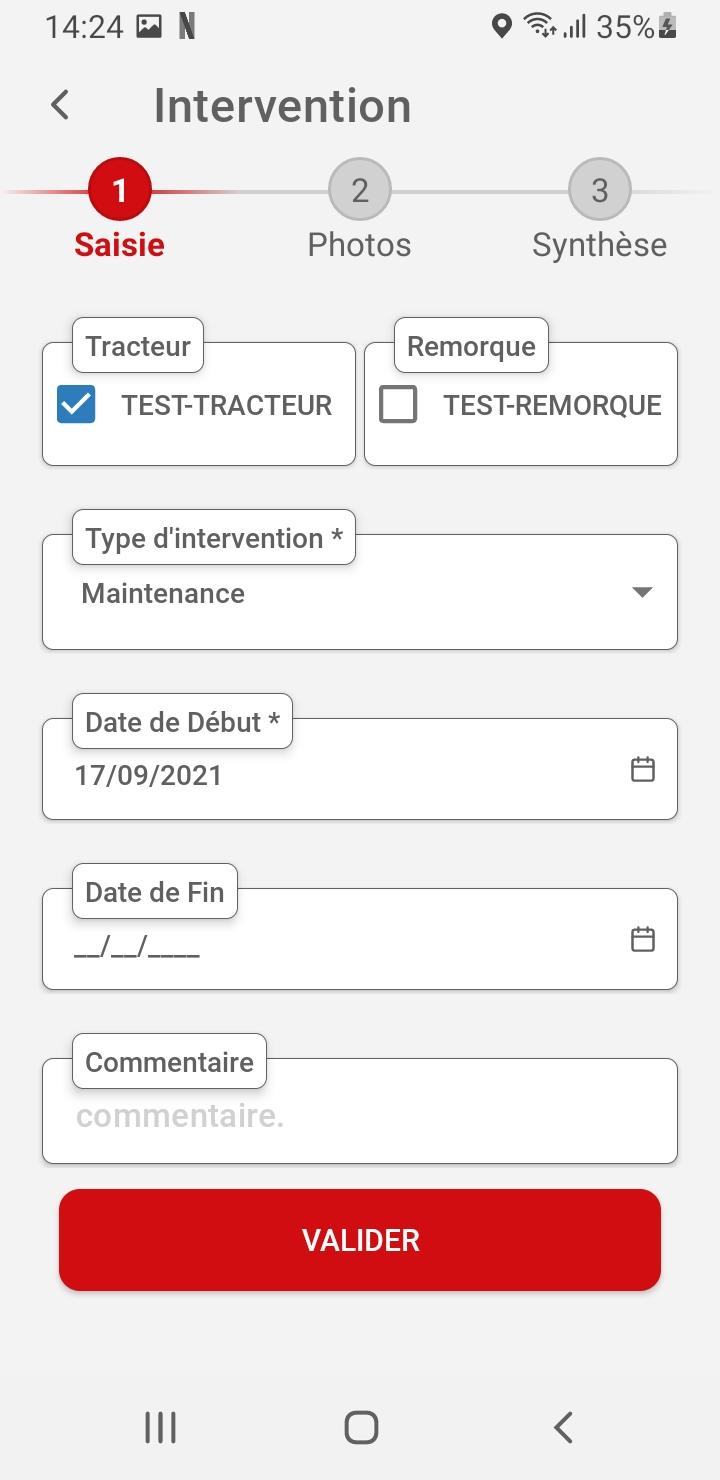
Task: Open calendar icon for Date de Fin
Action: [x=643, y=939]
